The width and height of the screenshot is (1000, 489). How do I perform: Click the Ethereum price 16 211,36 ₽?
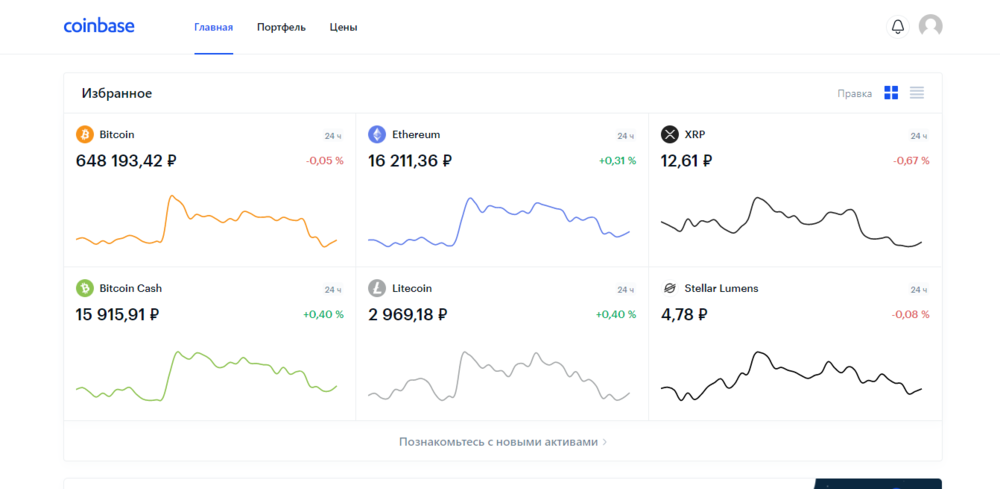click(x=410, y=161)
